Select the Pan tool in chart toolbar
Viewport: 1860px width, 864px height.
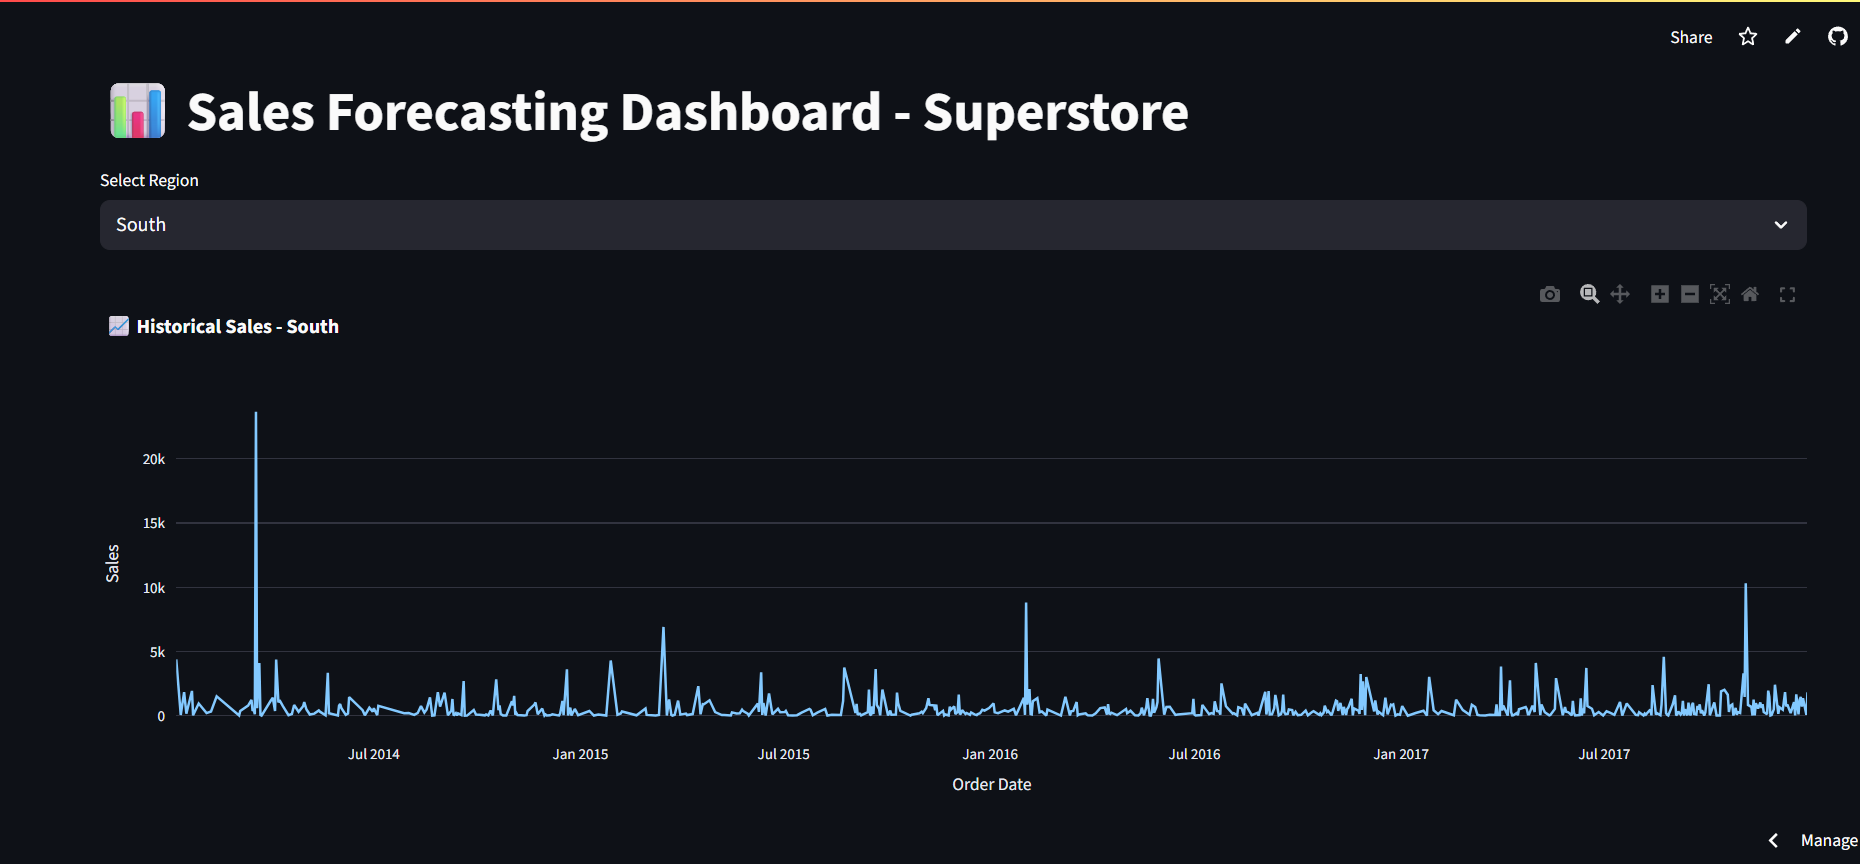point(1620,294)
